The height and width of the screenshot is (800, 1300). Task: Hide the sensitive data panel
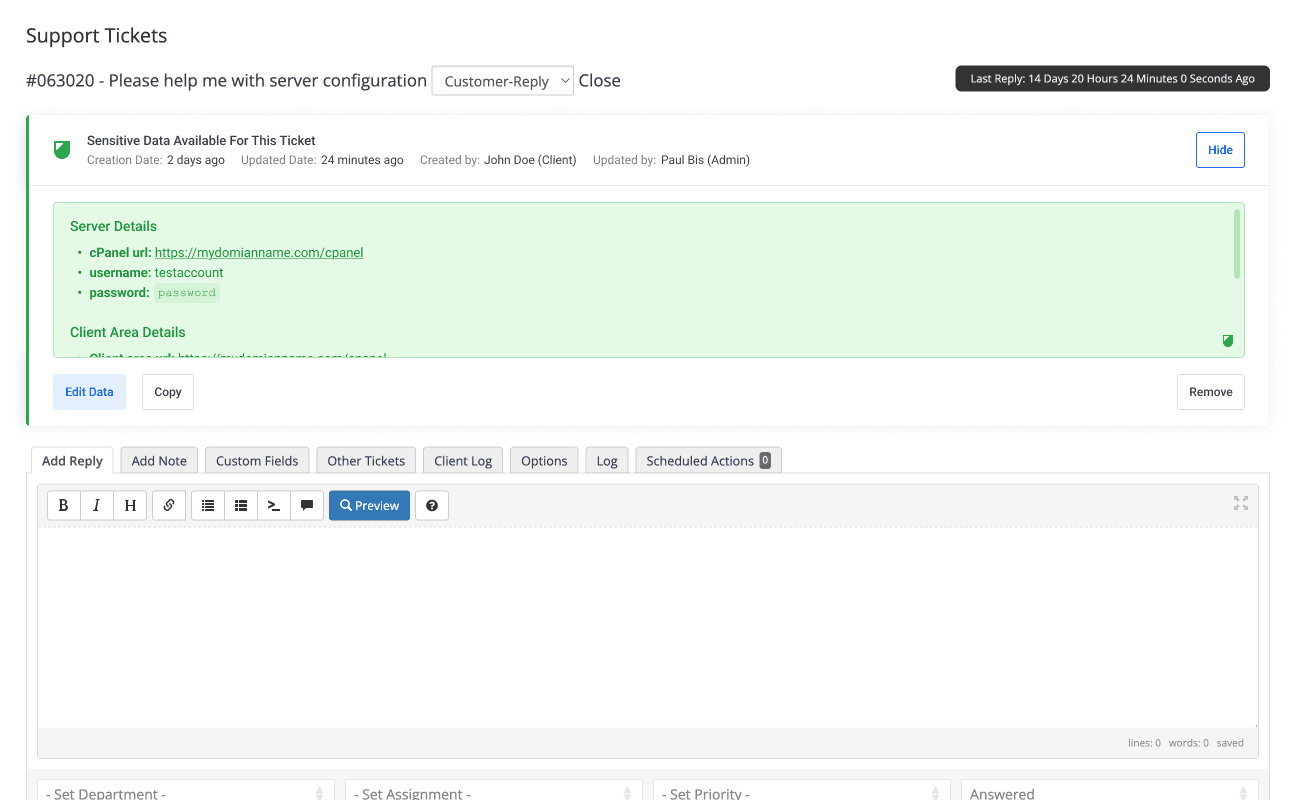click(1220, 150)
